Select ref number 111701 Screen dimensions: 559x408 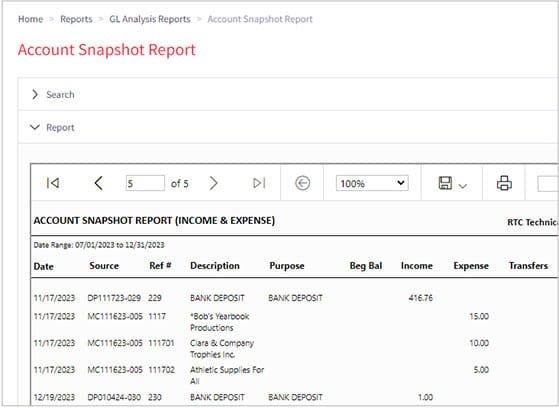pyautogui.click(x=161, y=343)
